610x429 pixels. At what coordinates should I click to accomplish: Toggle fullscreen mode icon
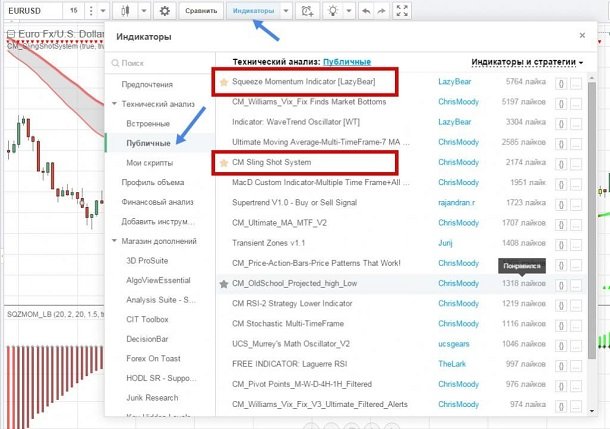pos(402,11)
